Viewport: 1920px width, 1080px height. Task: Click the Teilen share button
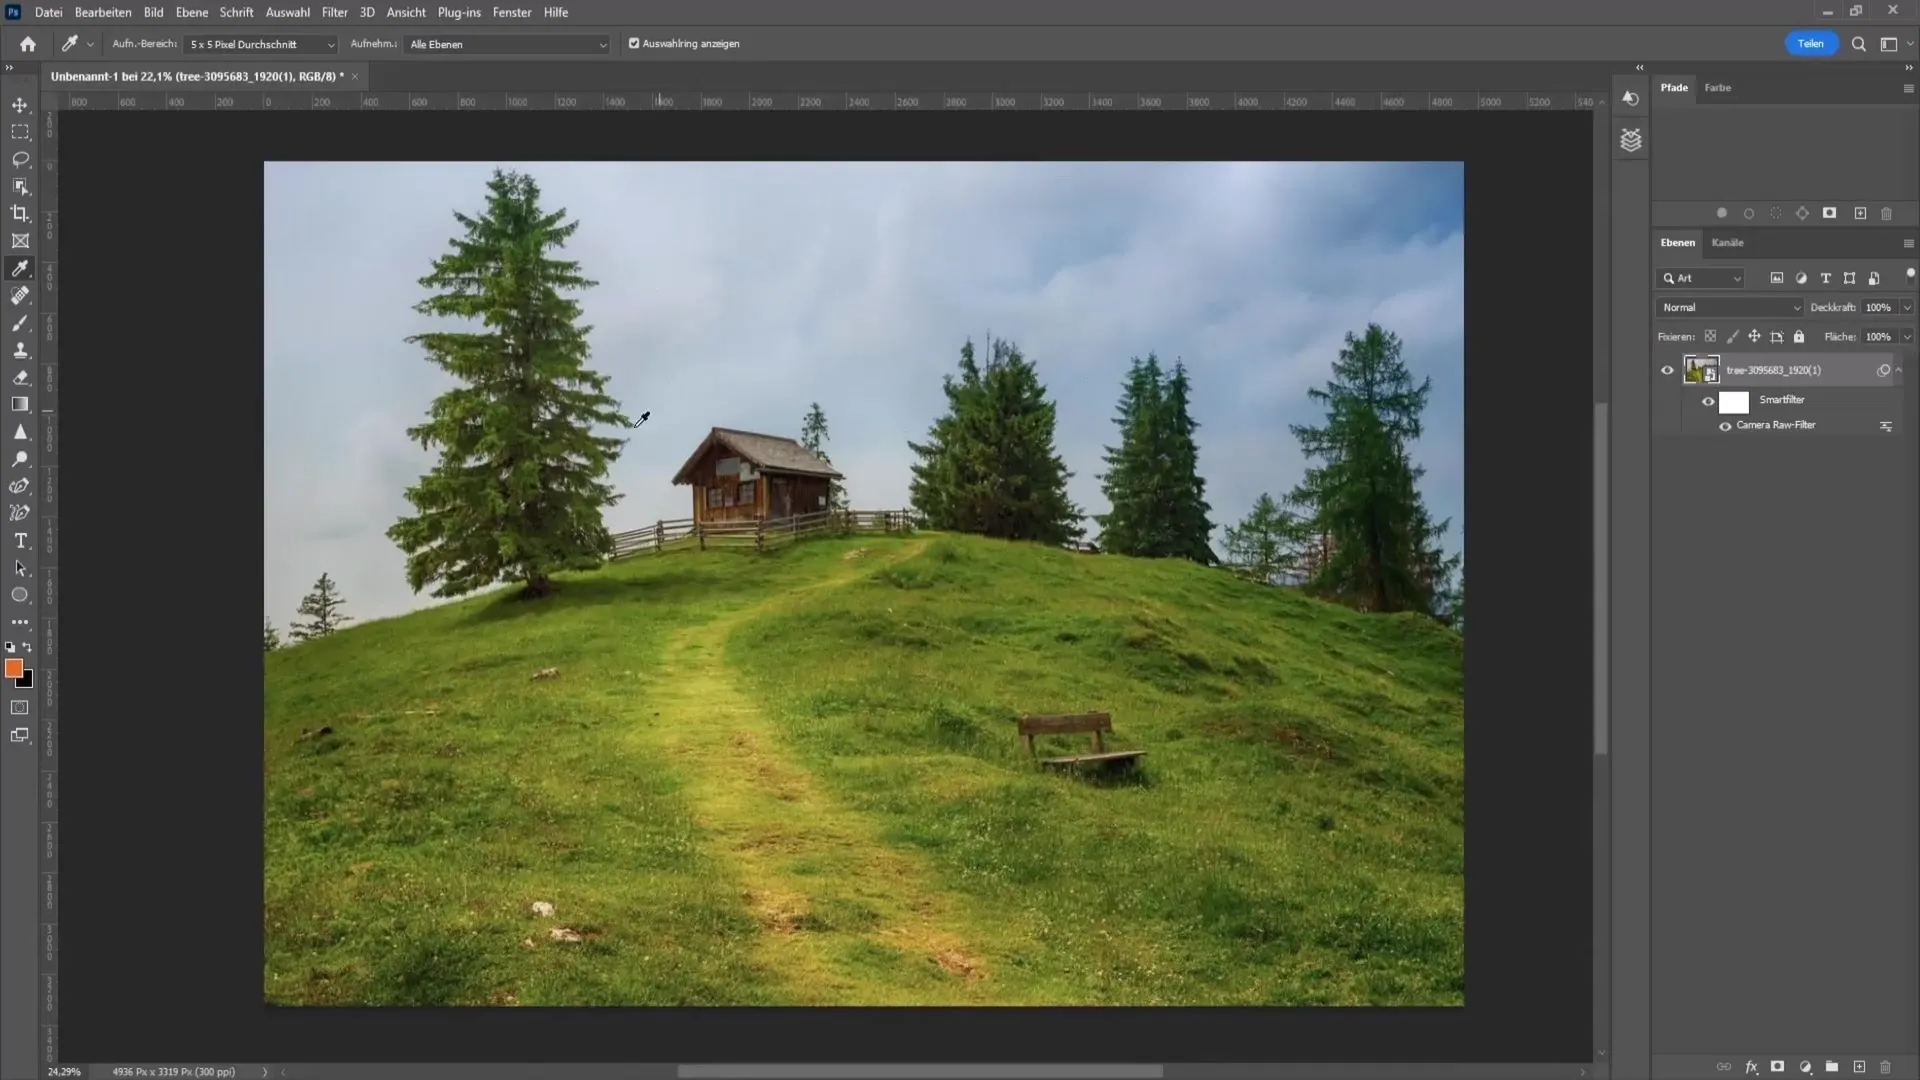pos(1811,44)
